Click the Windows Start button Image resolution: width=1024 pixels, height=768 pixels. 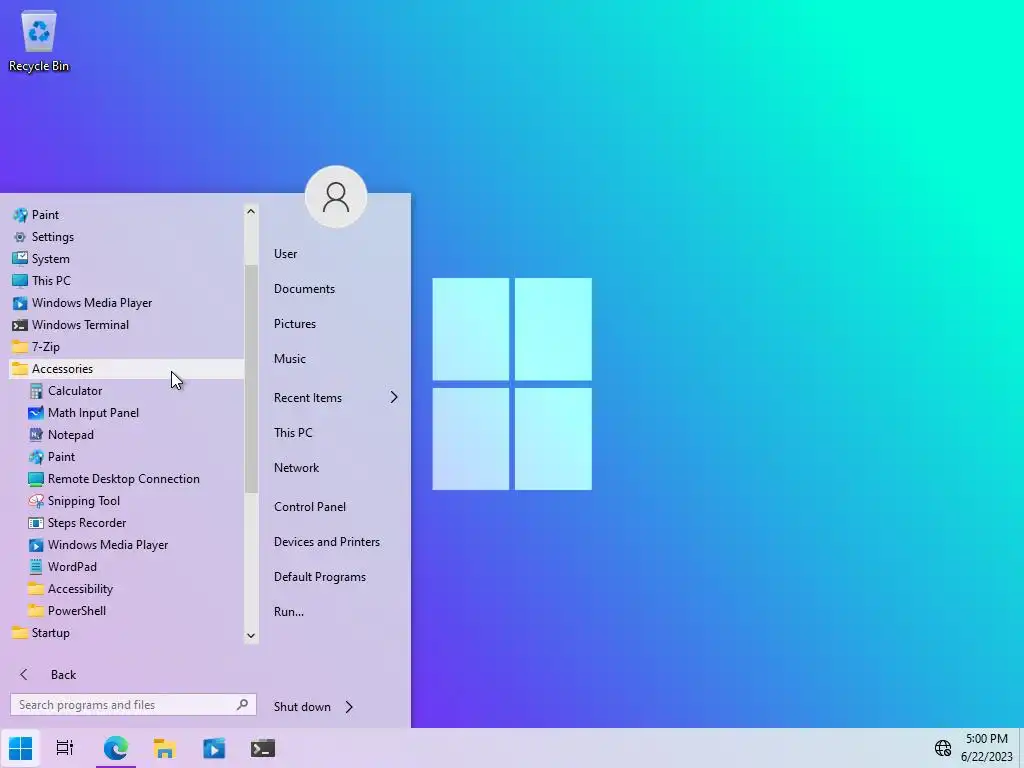coord(20,748)
